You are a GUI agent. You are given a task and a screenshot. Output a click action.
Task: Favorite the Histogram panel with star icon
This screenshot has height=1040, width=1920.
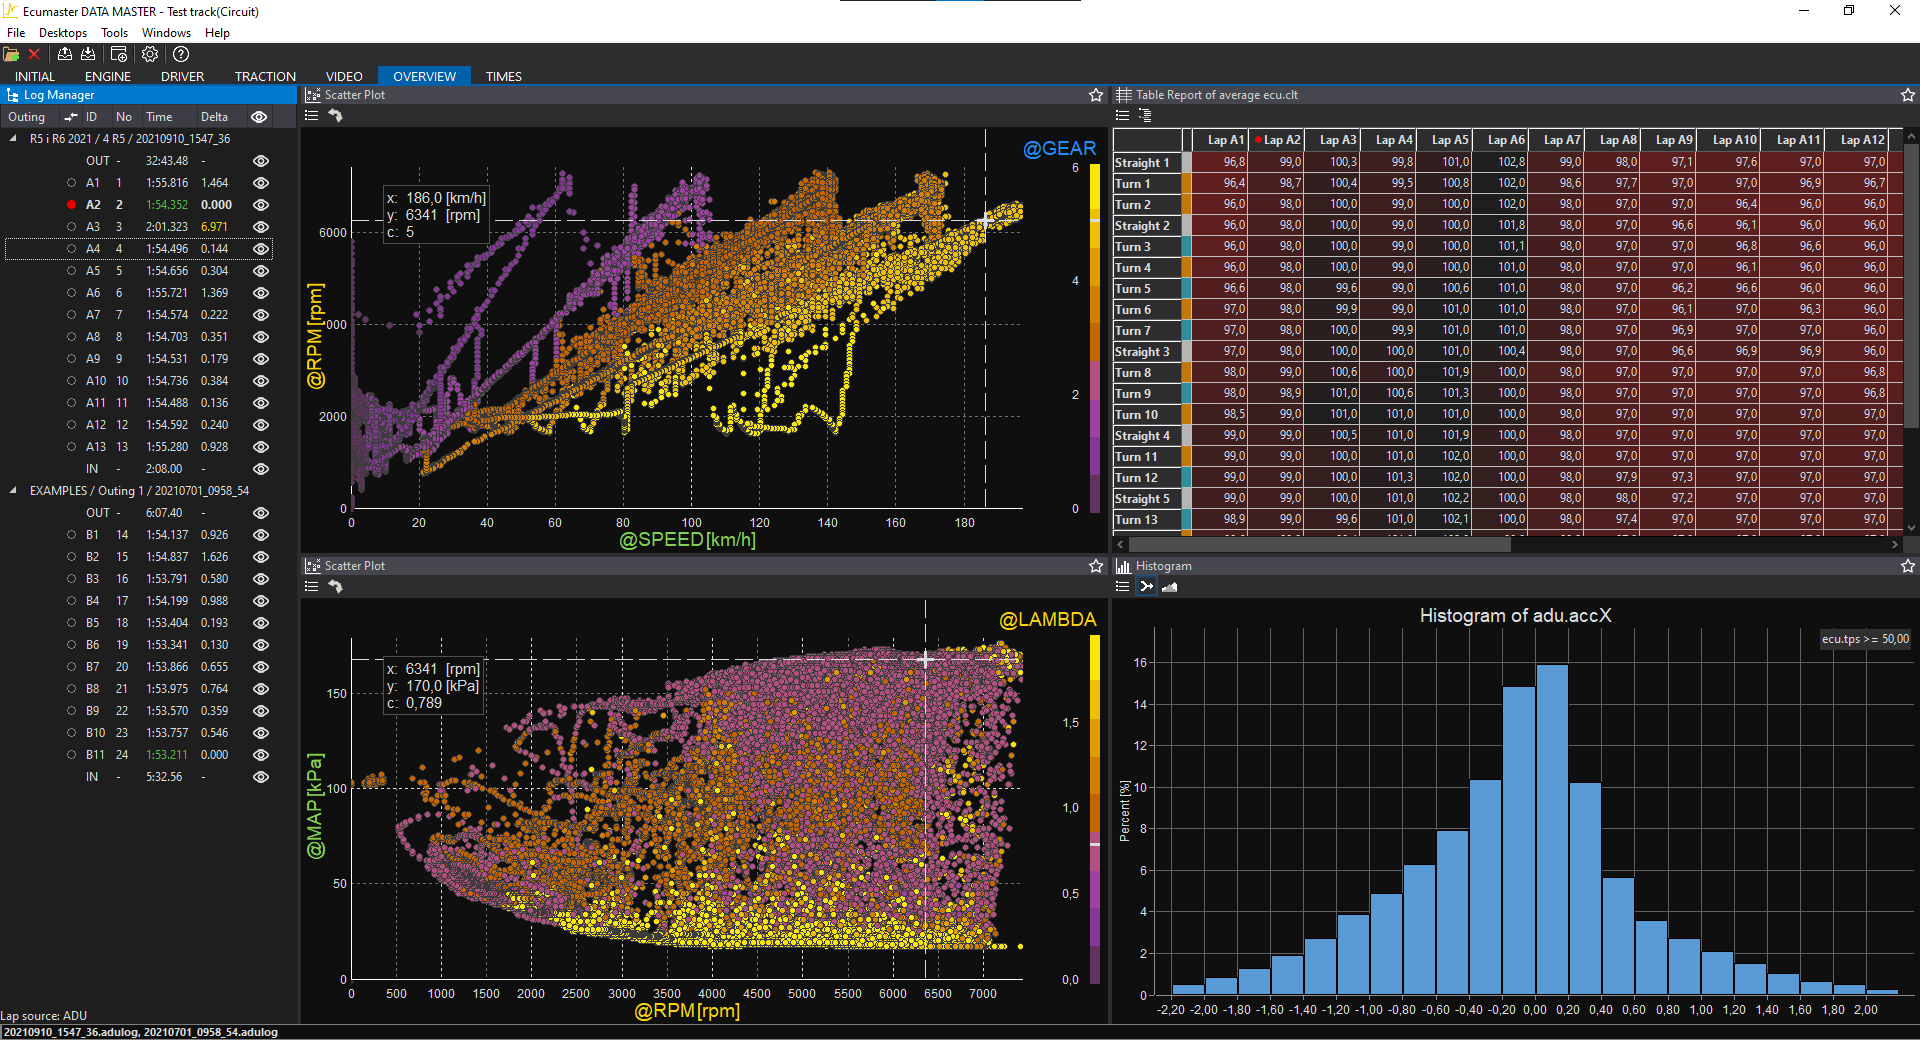[1907, 566]
